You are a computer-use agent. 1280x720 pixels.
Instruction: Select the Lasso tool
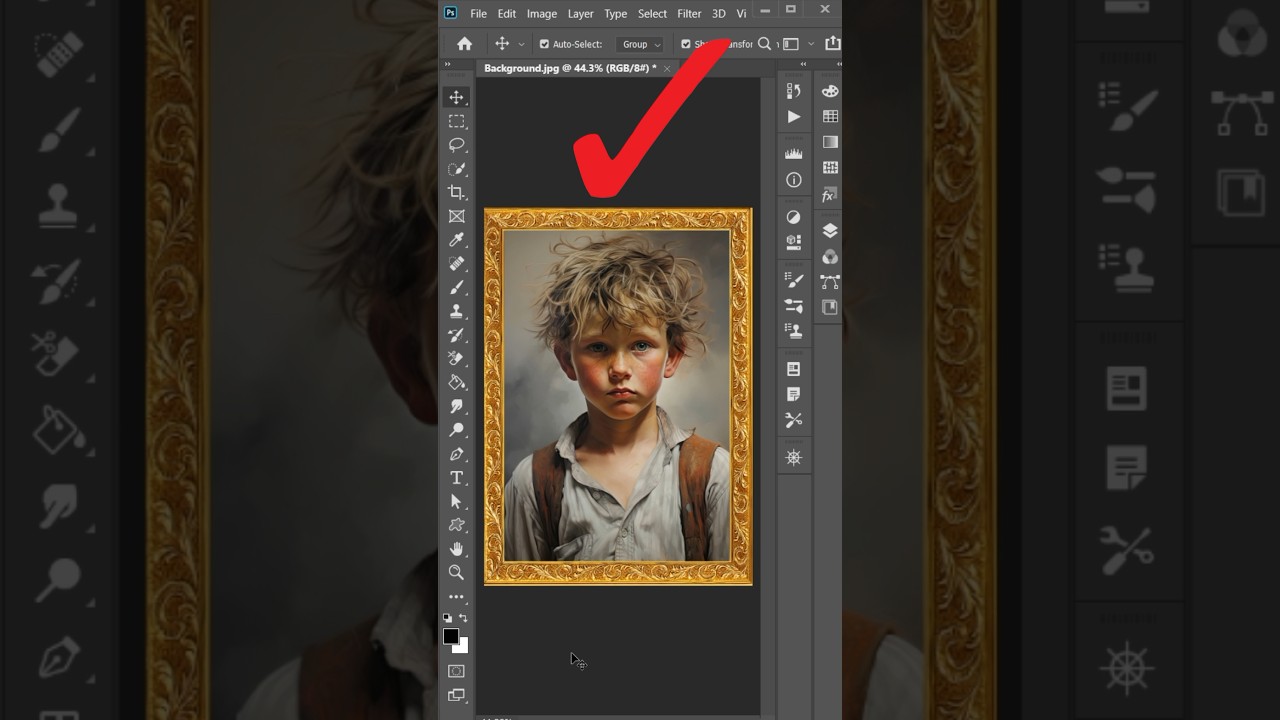(456, 145)
